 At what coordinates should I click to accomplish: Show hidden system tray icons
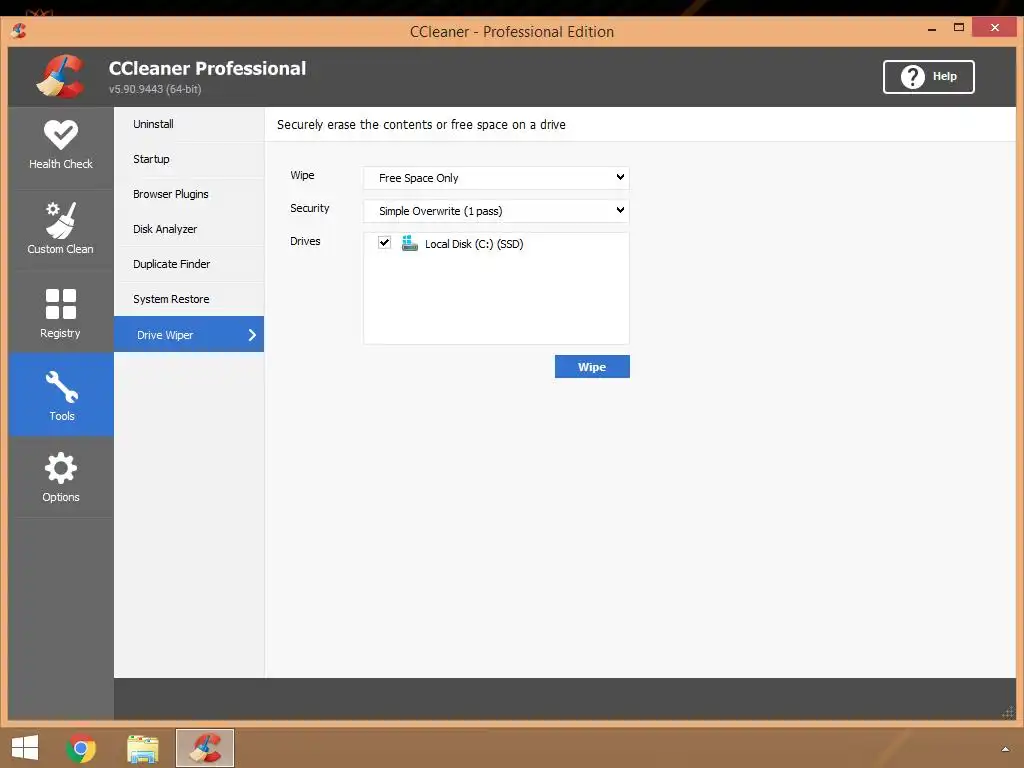click(1005, 749)
